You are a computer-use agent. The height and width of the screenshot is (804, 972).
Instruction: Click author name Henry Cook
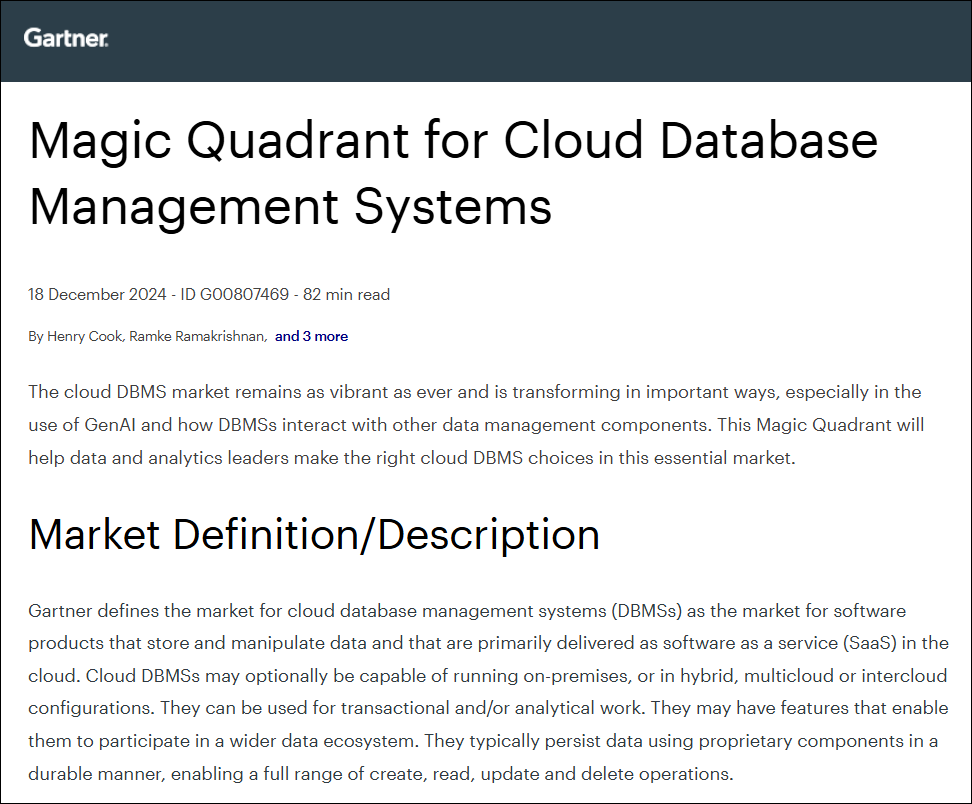83,337
